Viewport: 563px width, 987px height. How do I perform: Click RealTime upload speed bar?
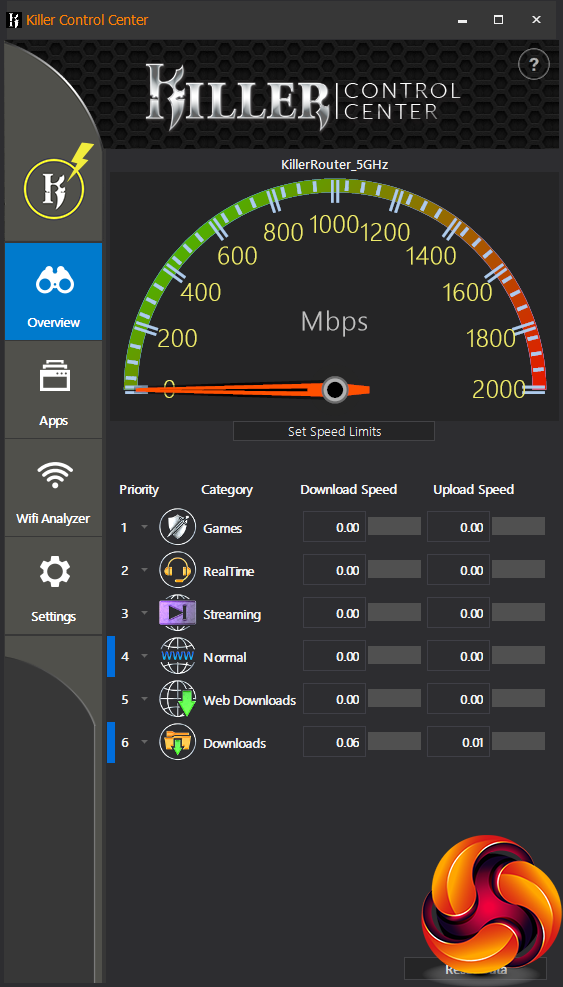[x=518, y=570]
